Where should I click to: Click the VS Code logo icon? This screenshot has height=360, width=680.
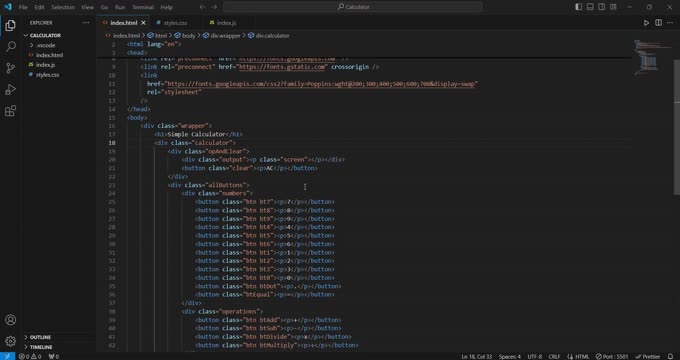pos(7,7)
